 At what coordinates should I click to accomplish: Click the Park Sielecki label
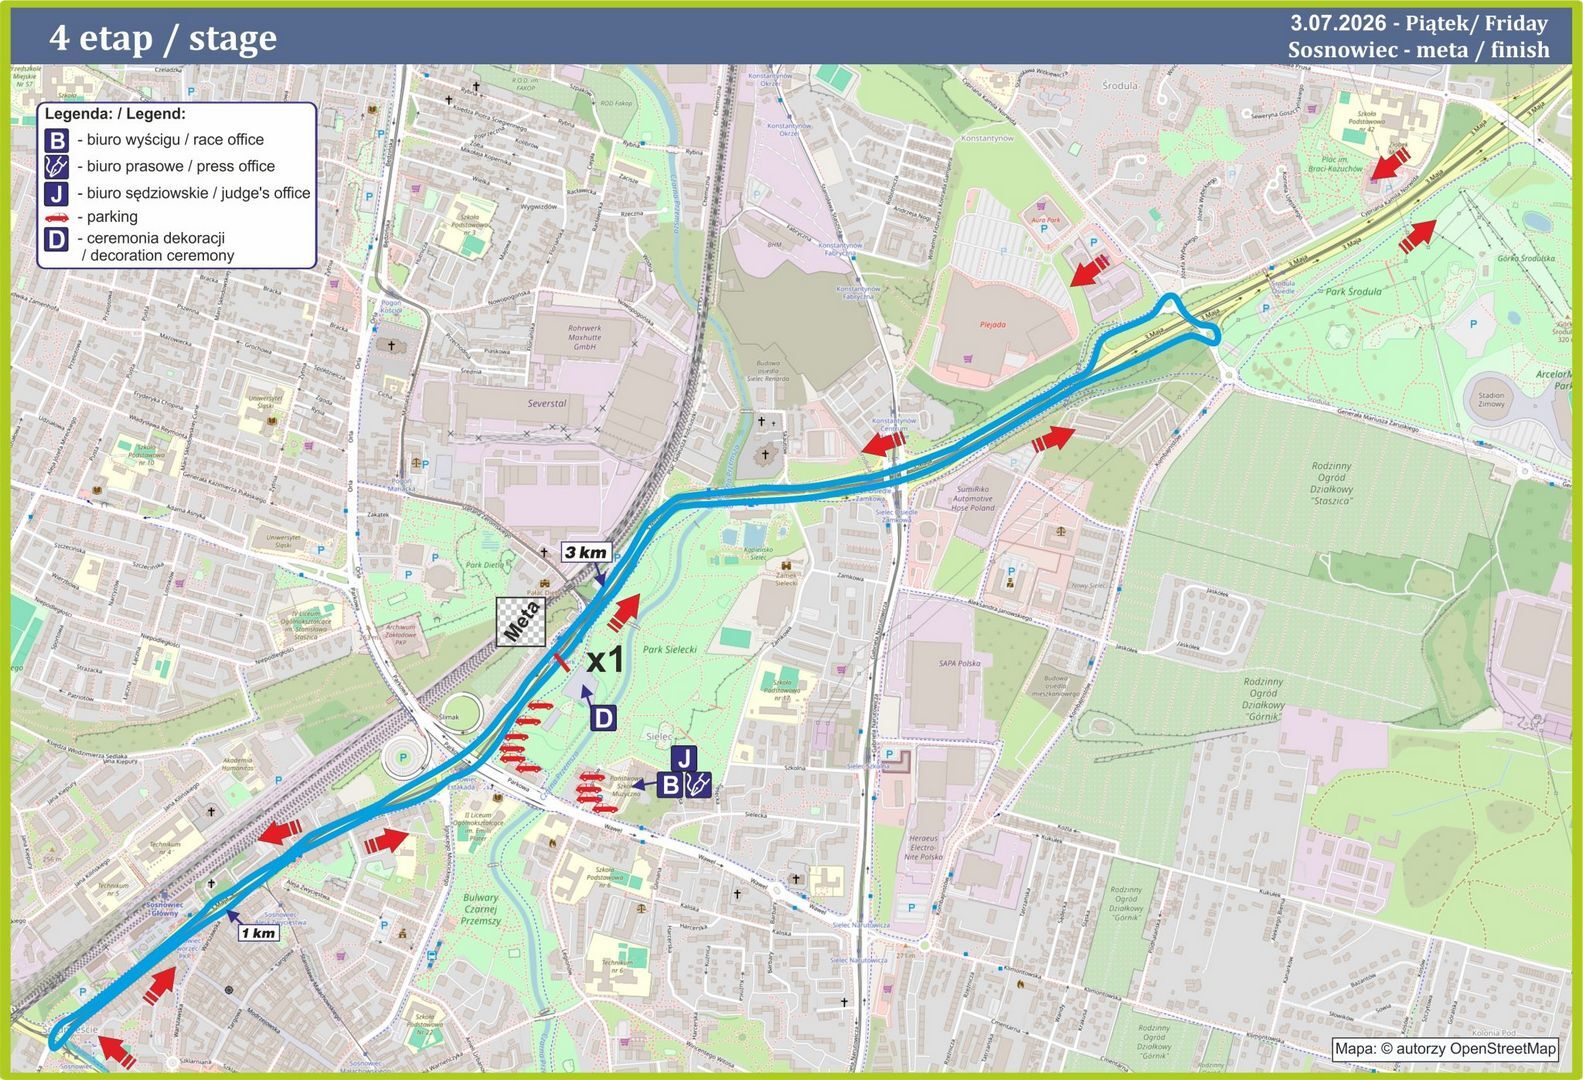coord(669,649)
